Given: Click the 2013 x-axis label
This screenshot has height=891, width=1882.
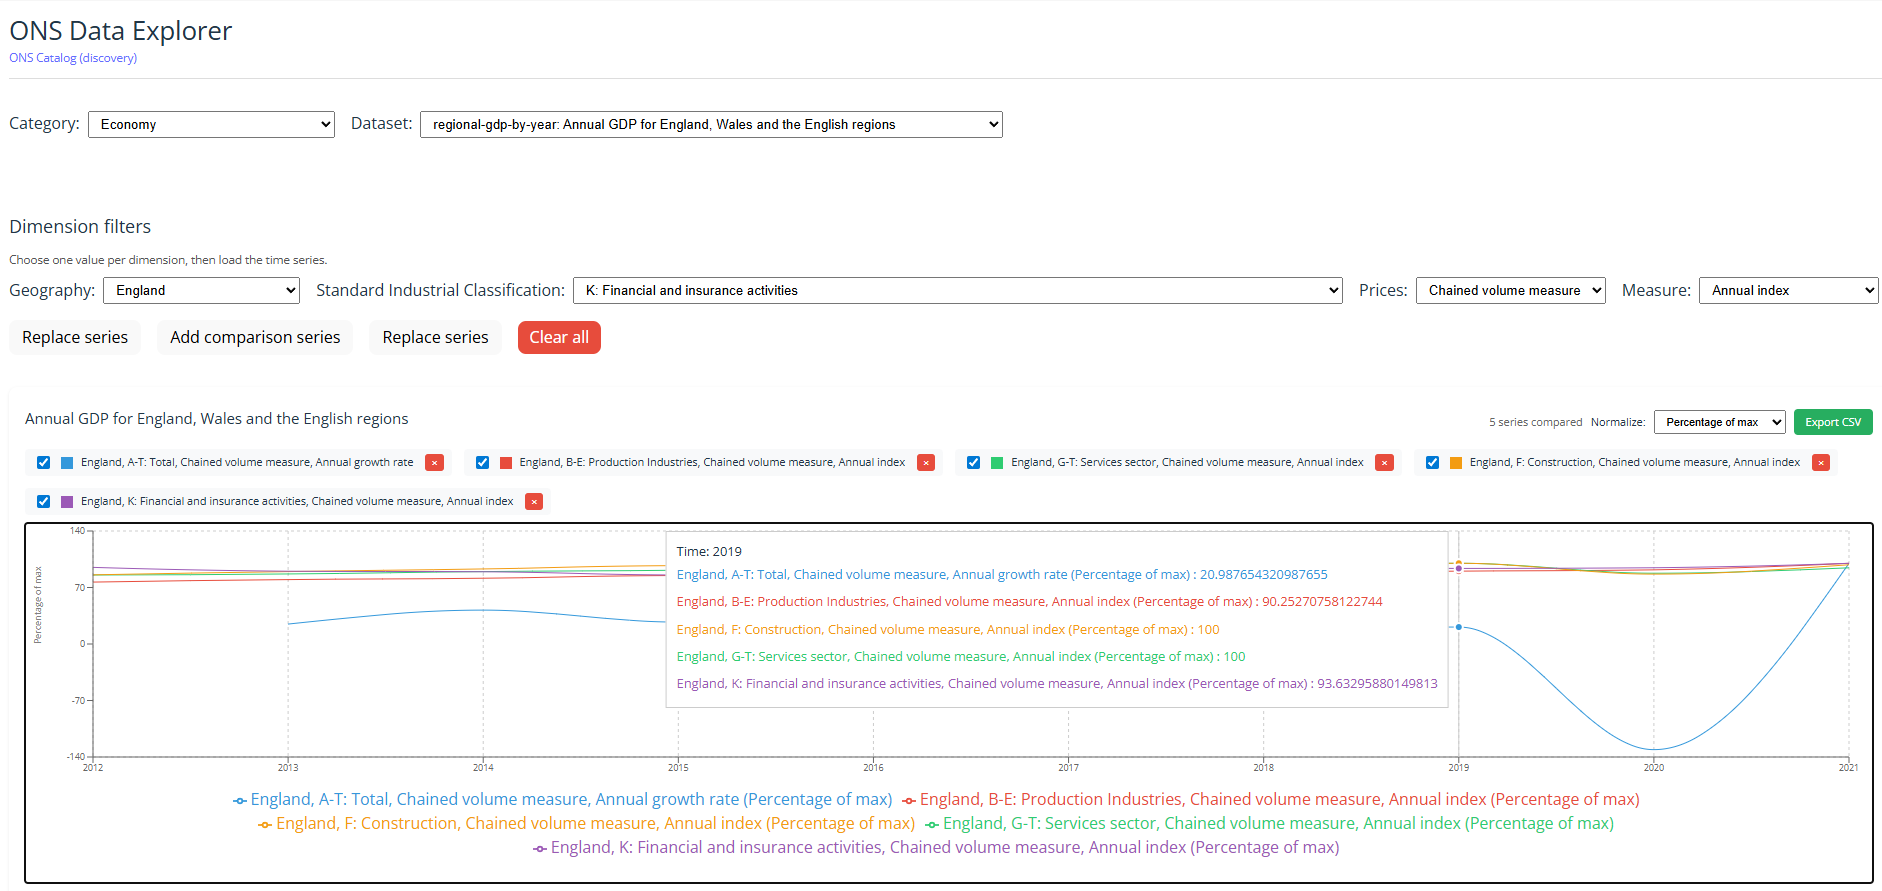Looking at the screenshot, I should point(288,768).
